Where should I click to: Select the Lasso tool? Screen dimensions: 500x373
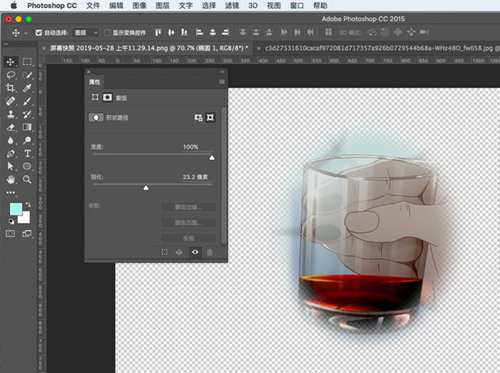tap(11, 75)
